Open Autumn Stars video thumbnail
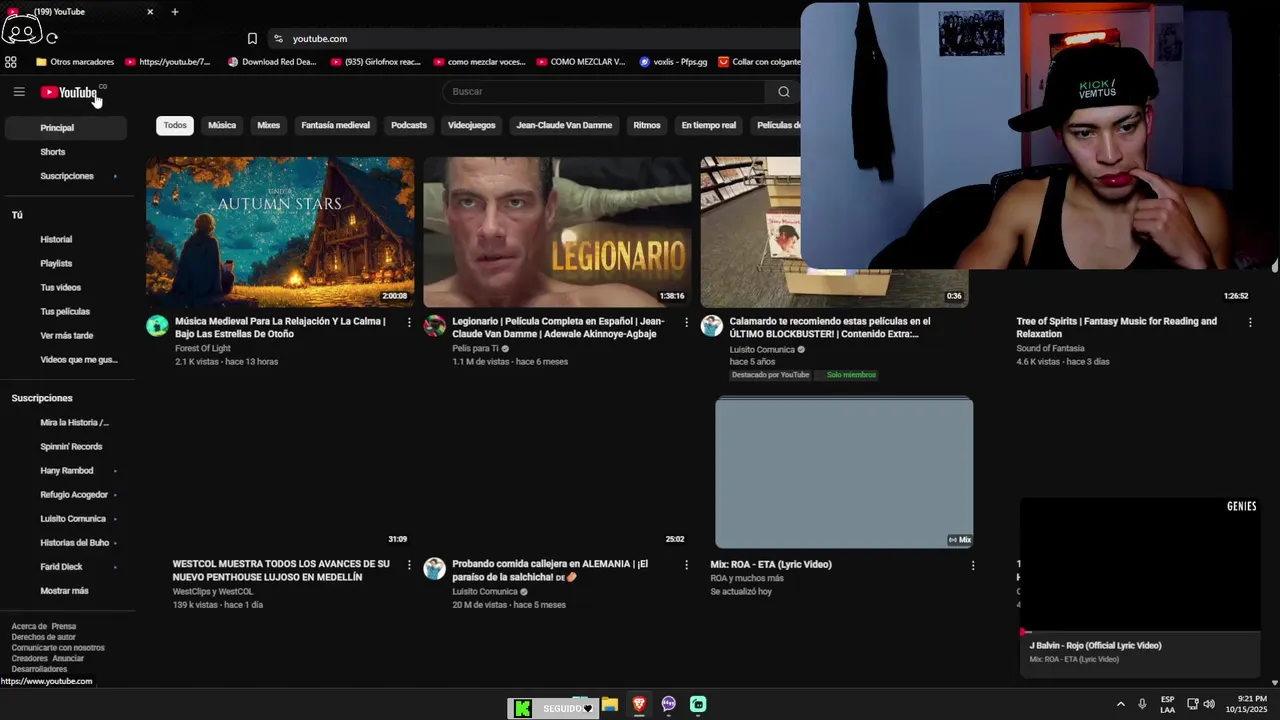The image size is (1280, 720). tap(280, 232)
